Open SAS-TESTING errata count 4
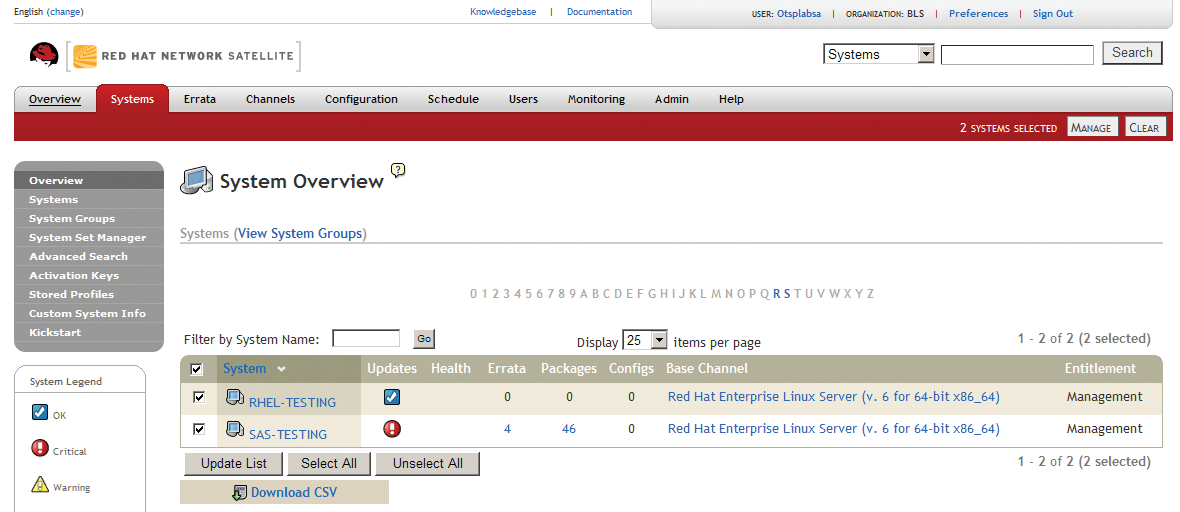Screen dimensions: 1180x512 coord(507,428)
